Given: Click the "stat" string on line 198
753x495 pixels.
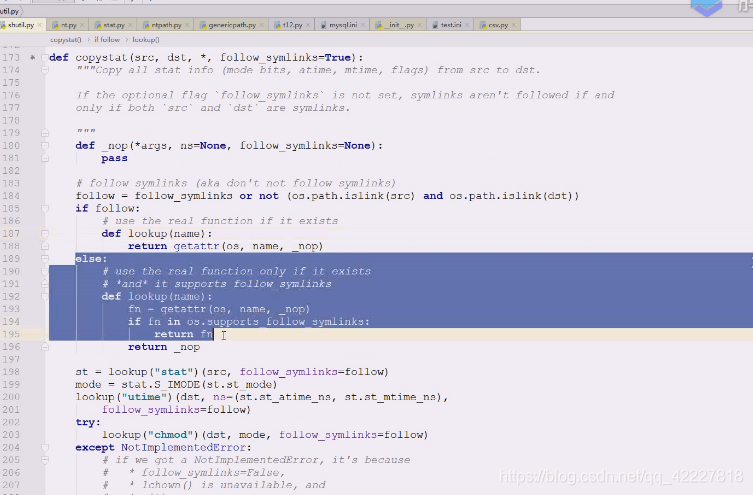Looking at the screenshot, I should coord(177,372).
